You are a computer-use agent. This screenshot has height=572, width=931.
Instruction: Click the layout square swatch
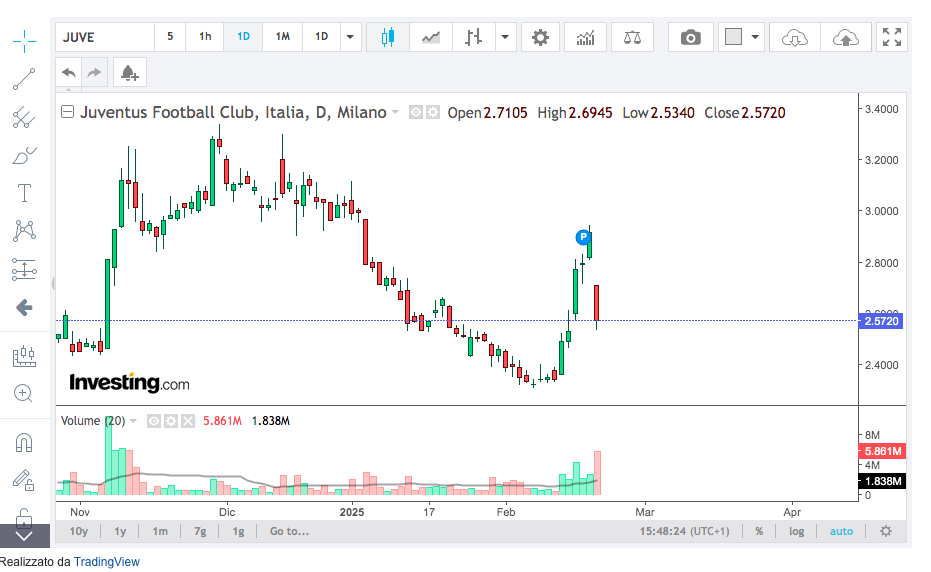click(x=733, y=37)
